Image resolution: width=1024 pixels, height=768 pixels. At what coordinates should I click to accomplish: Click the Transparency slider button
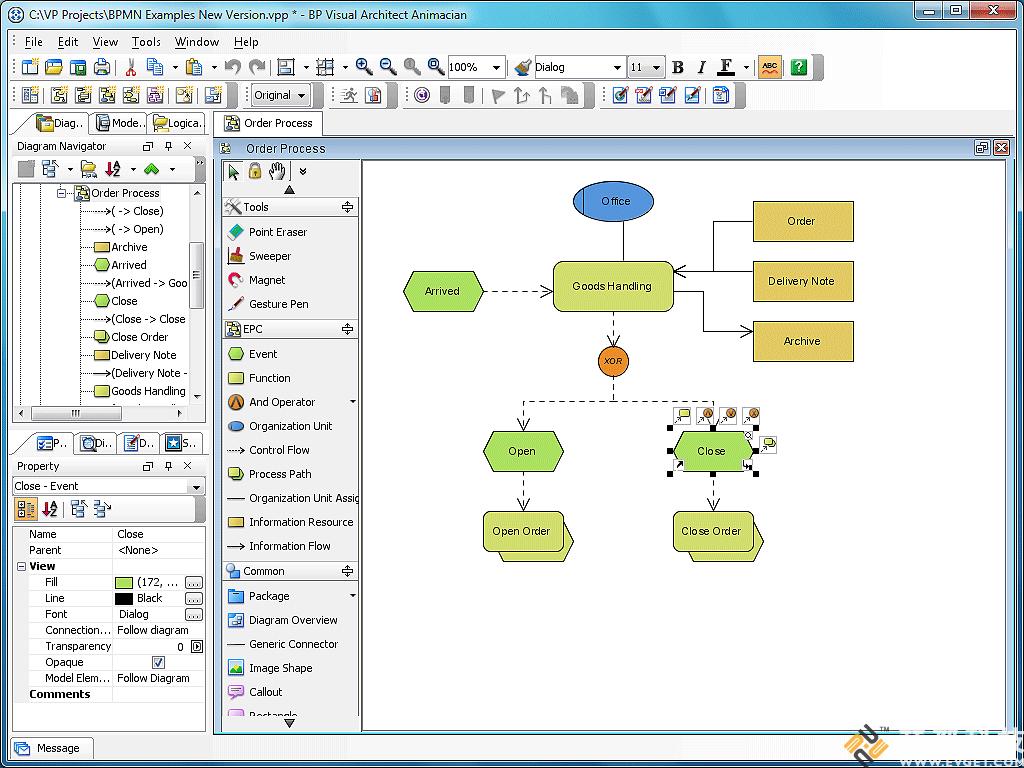tap(197, 647)
